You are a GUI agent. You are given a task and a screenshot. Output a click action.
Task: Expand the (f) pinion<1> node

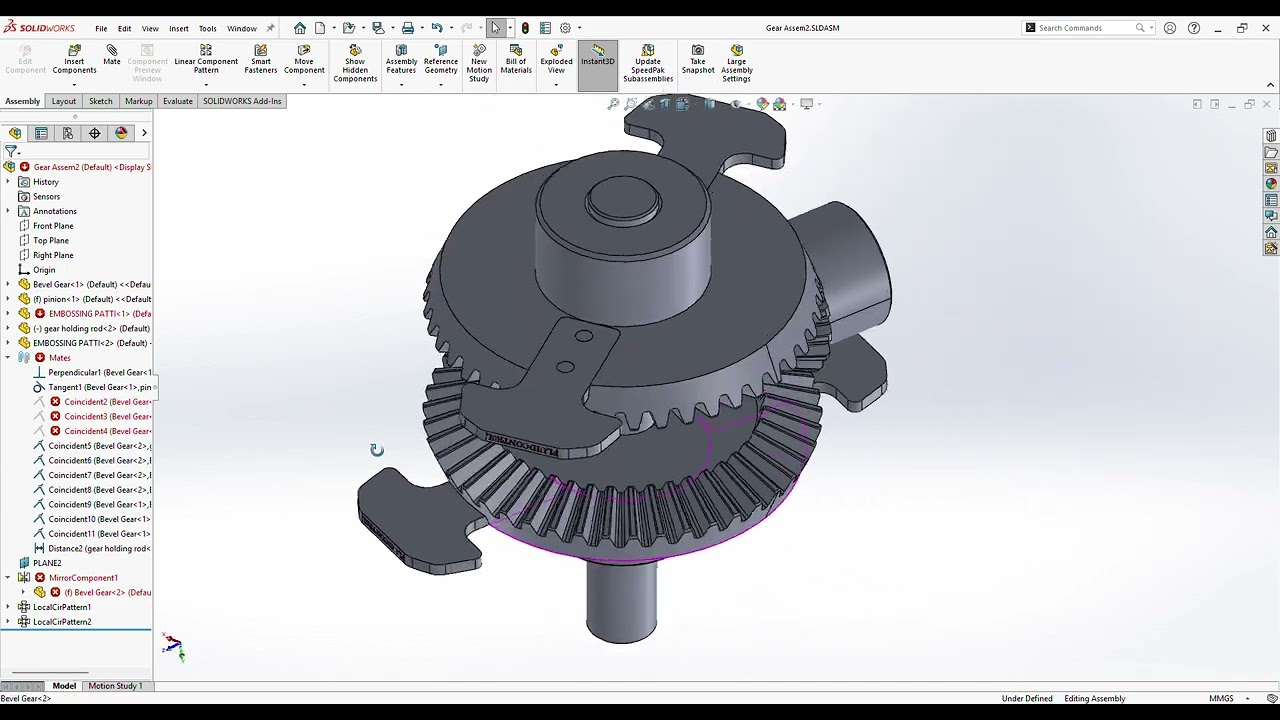pos(9,299)
